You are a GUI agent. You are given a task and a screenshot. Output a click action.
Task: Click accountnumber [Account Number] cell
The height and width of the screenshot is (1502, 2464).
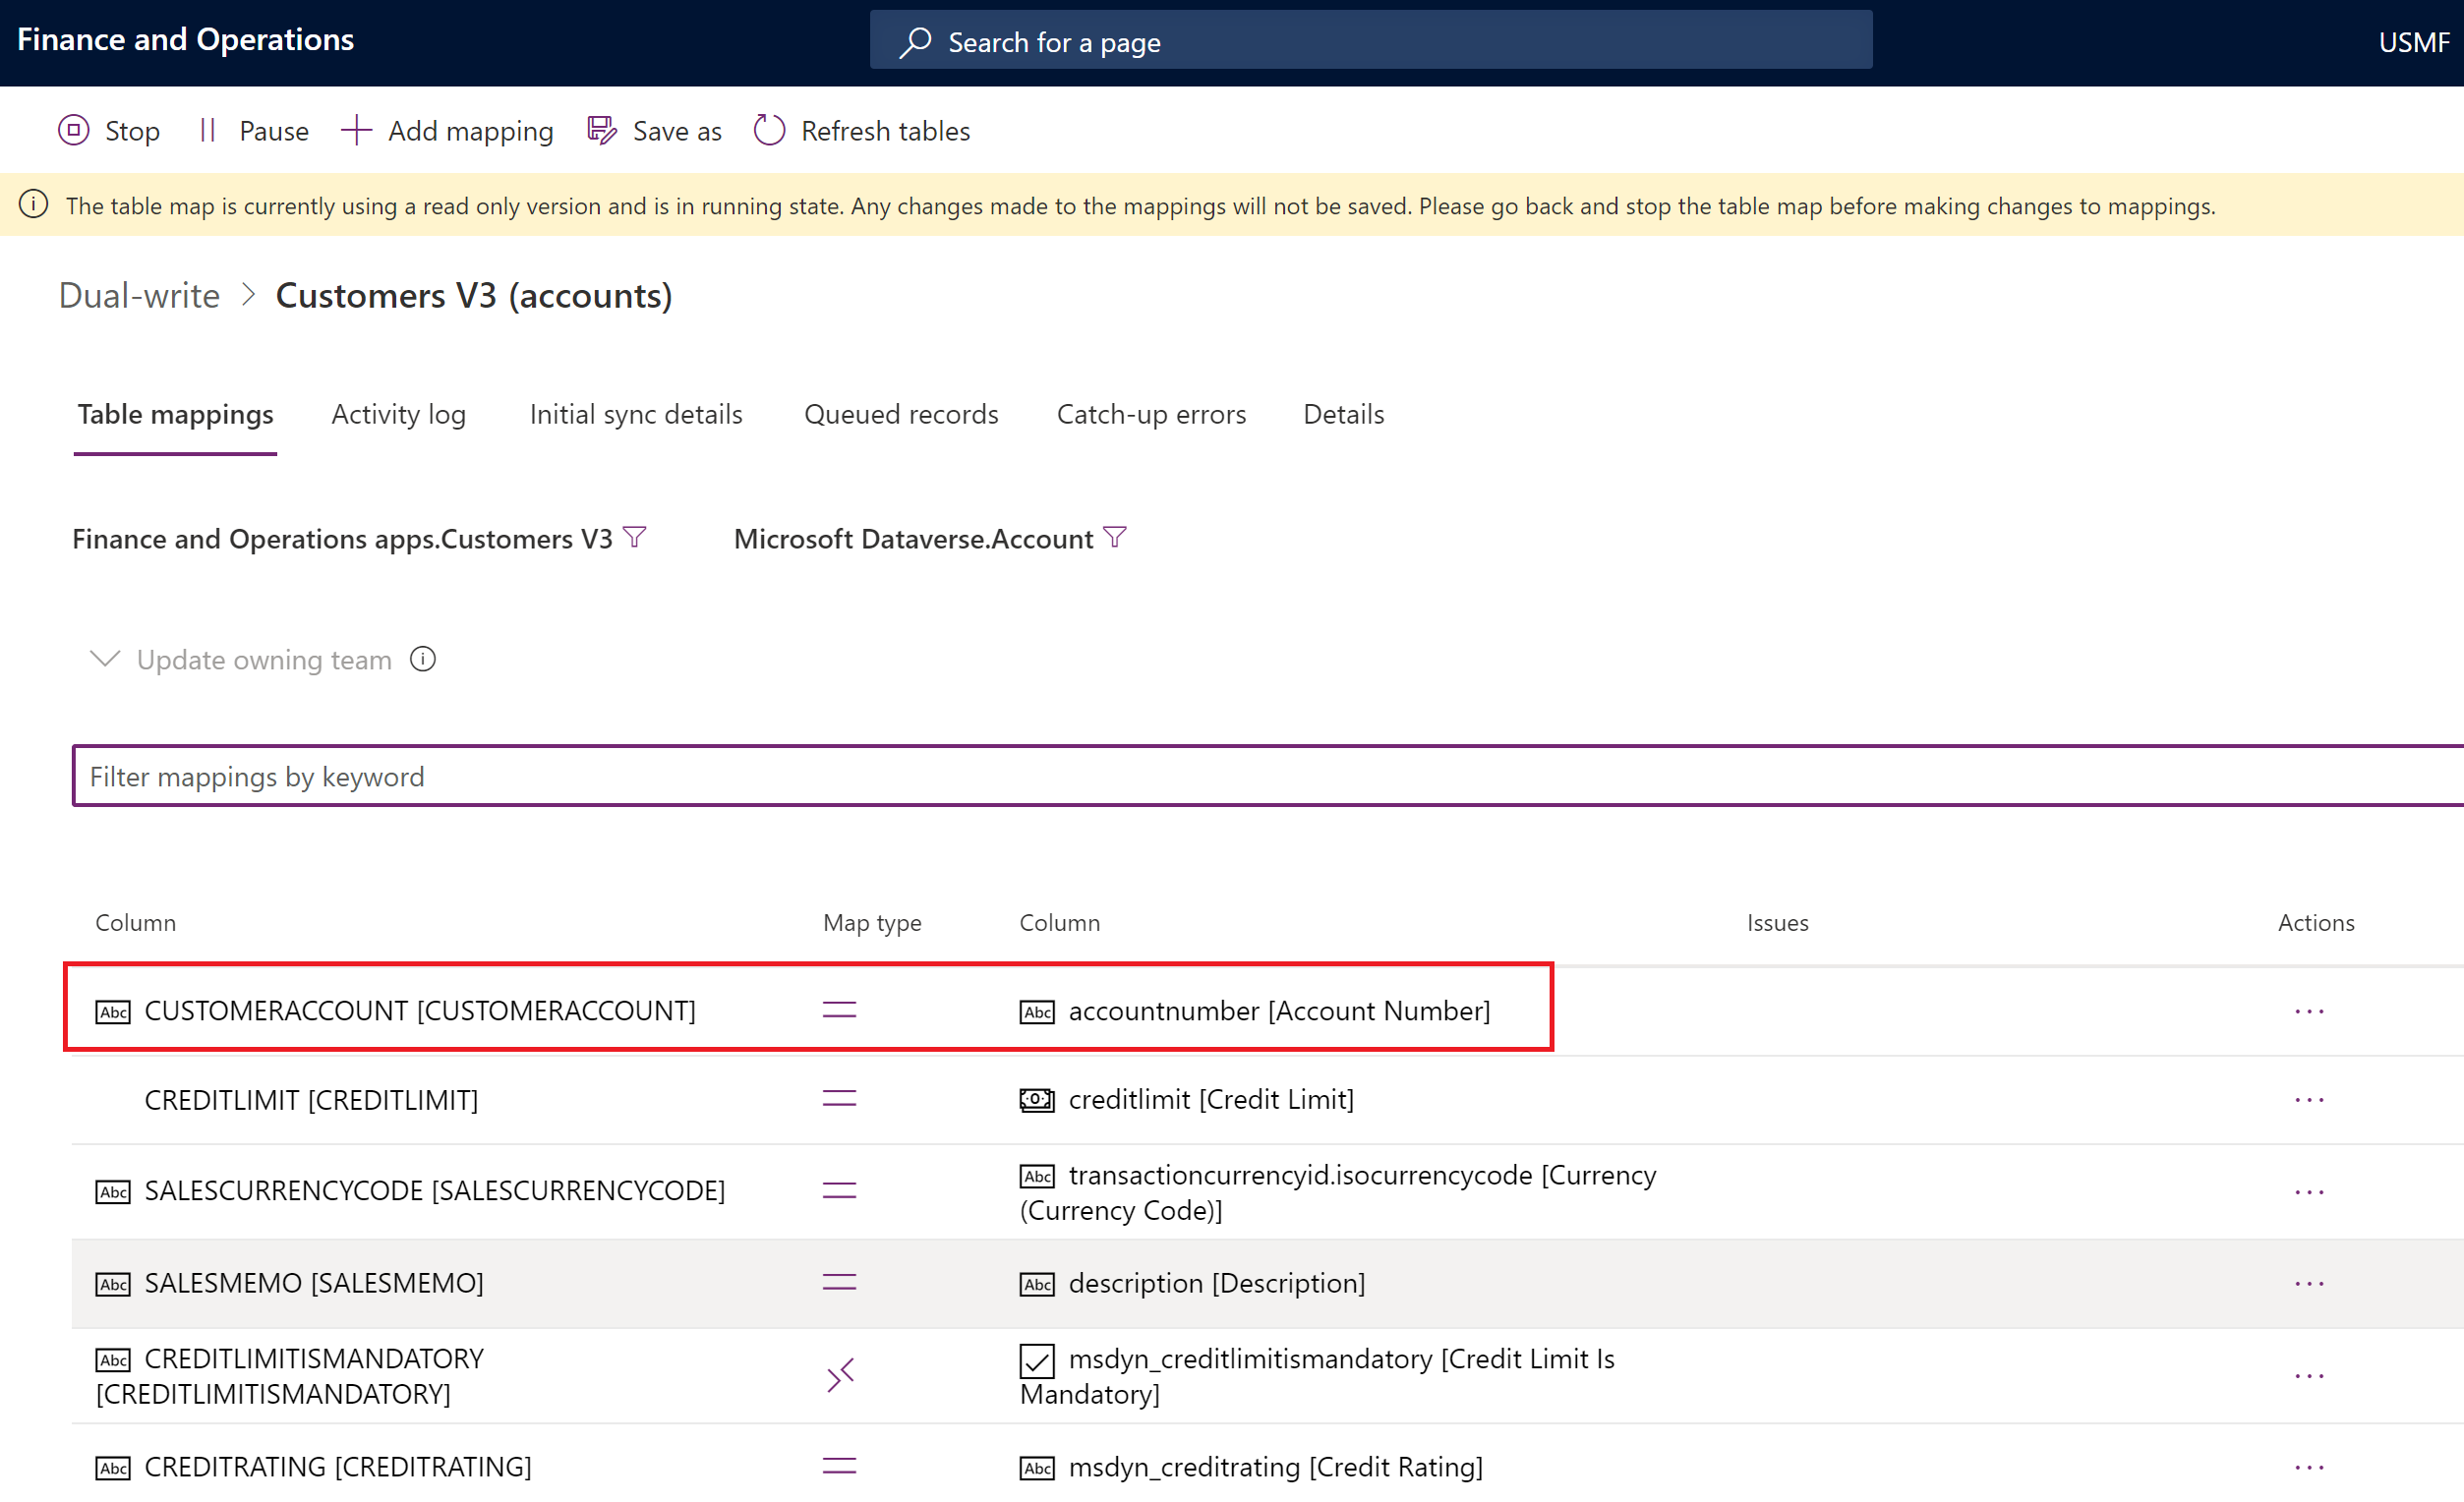click(x=1279, y=1011)
